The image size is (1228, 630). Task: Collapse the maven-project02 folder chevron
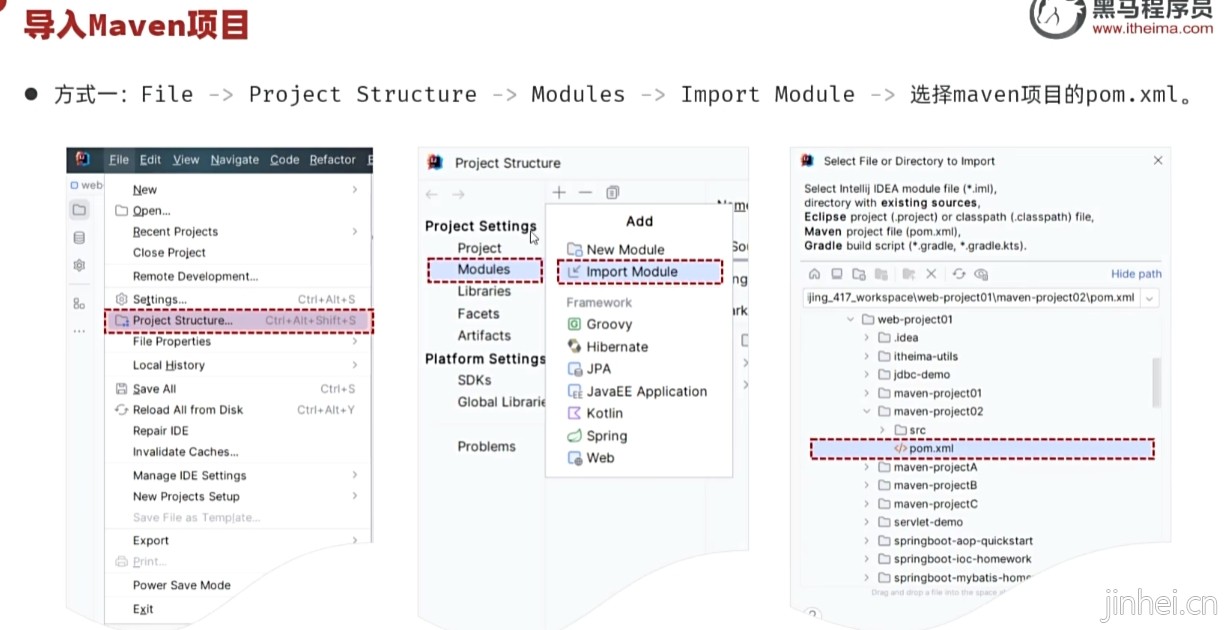click(867, 411)
